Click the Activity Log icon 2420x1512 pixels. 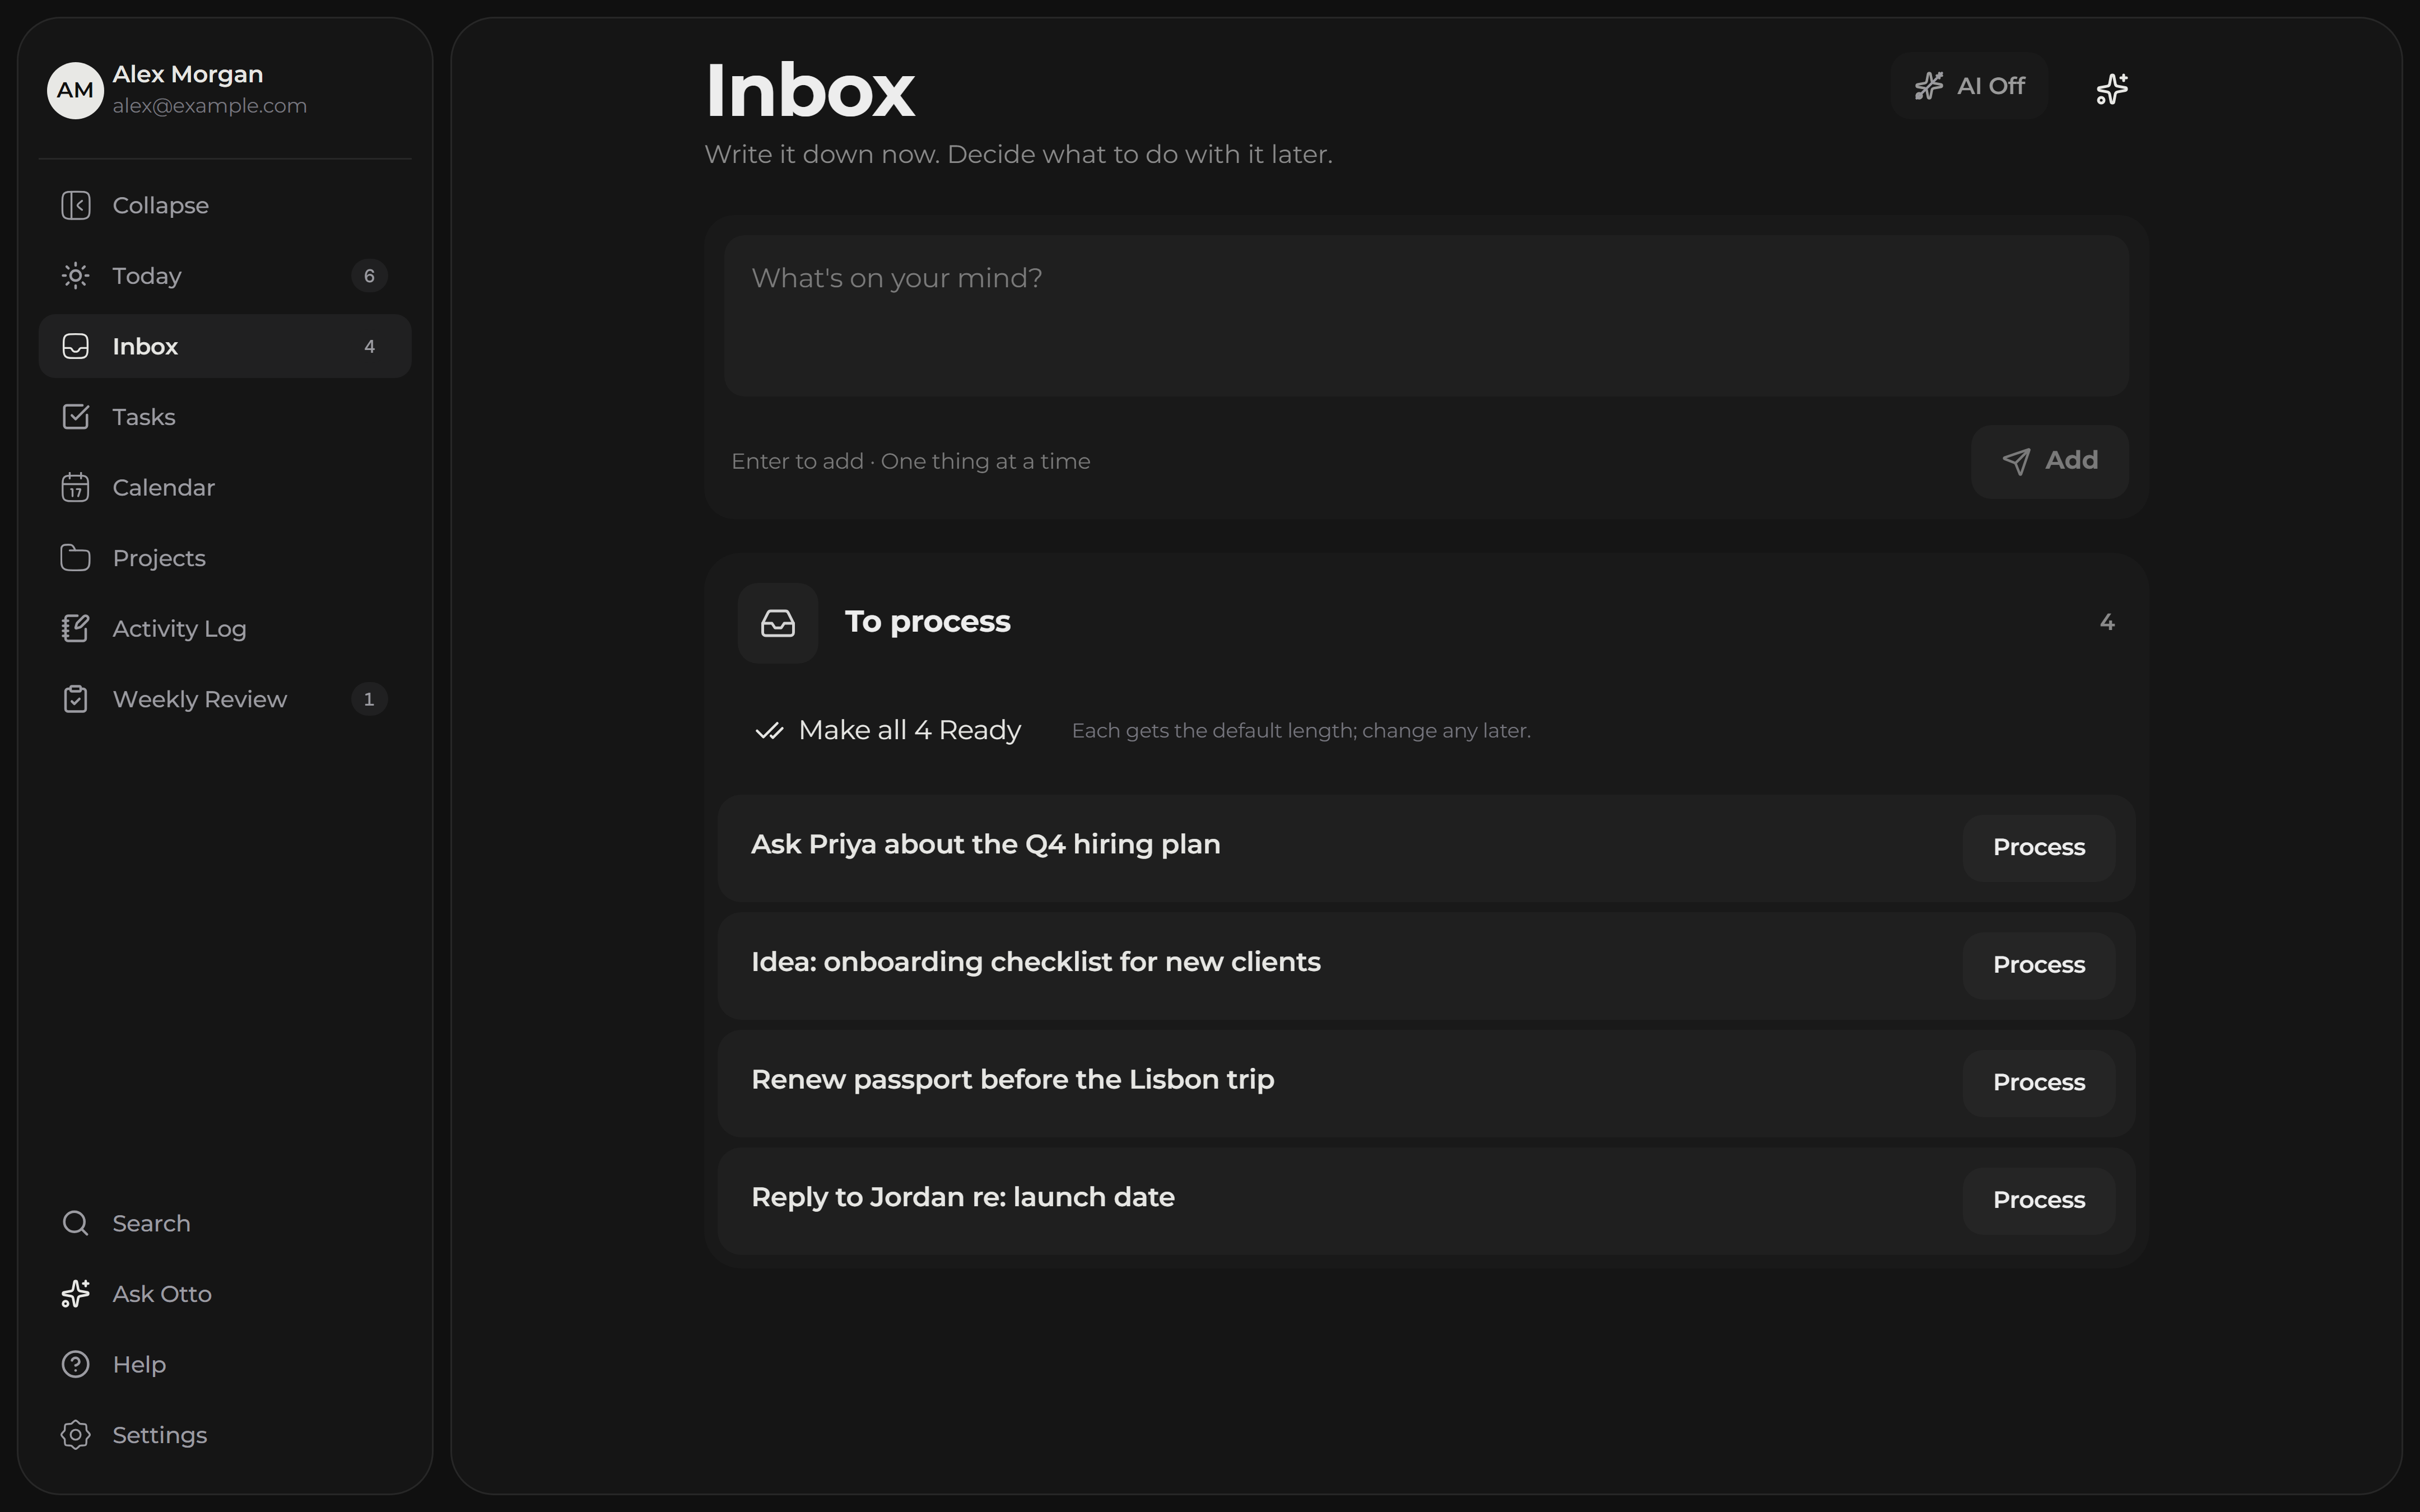pos(75,628)
